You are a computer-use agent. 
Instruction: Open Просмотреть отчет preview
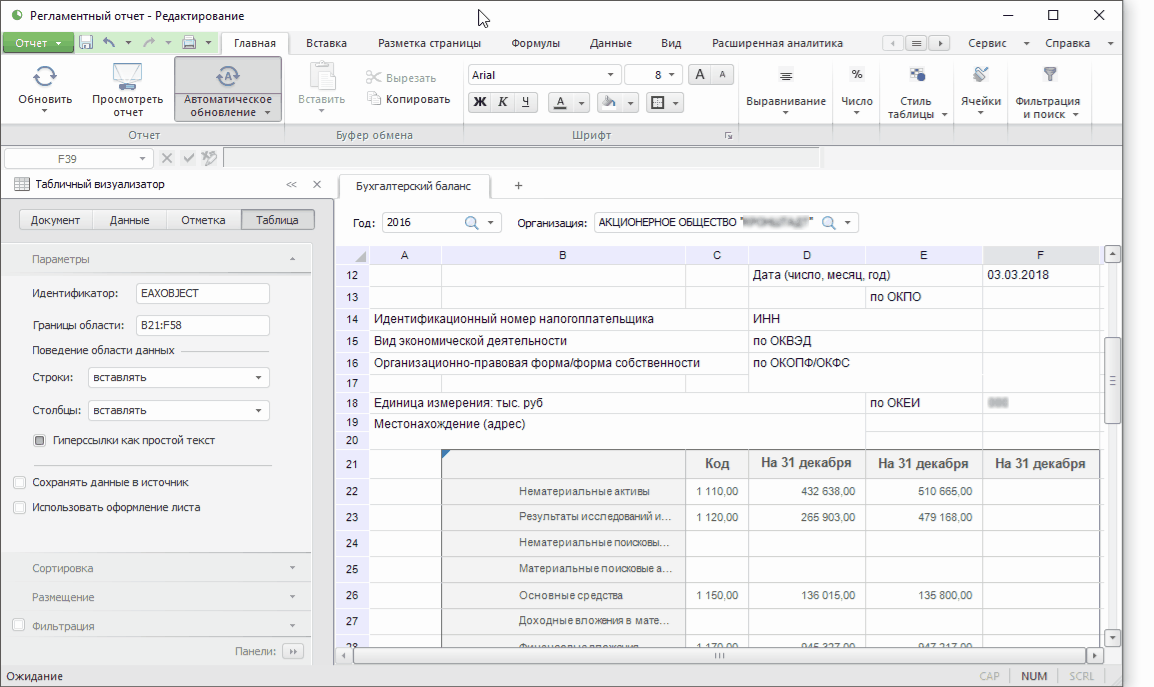(127, 76)
